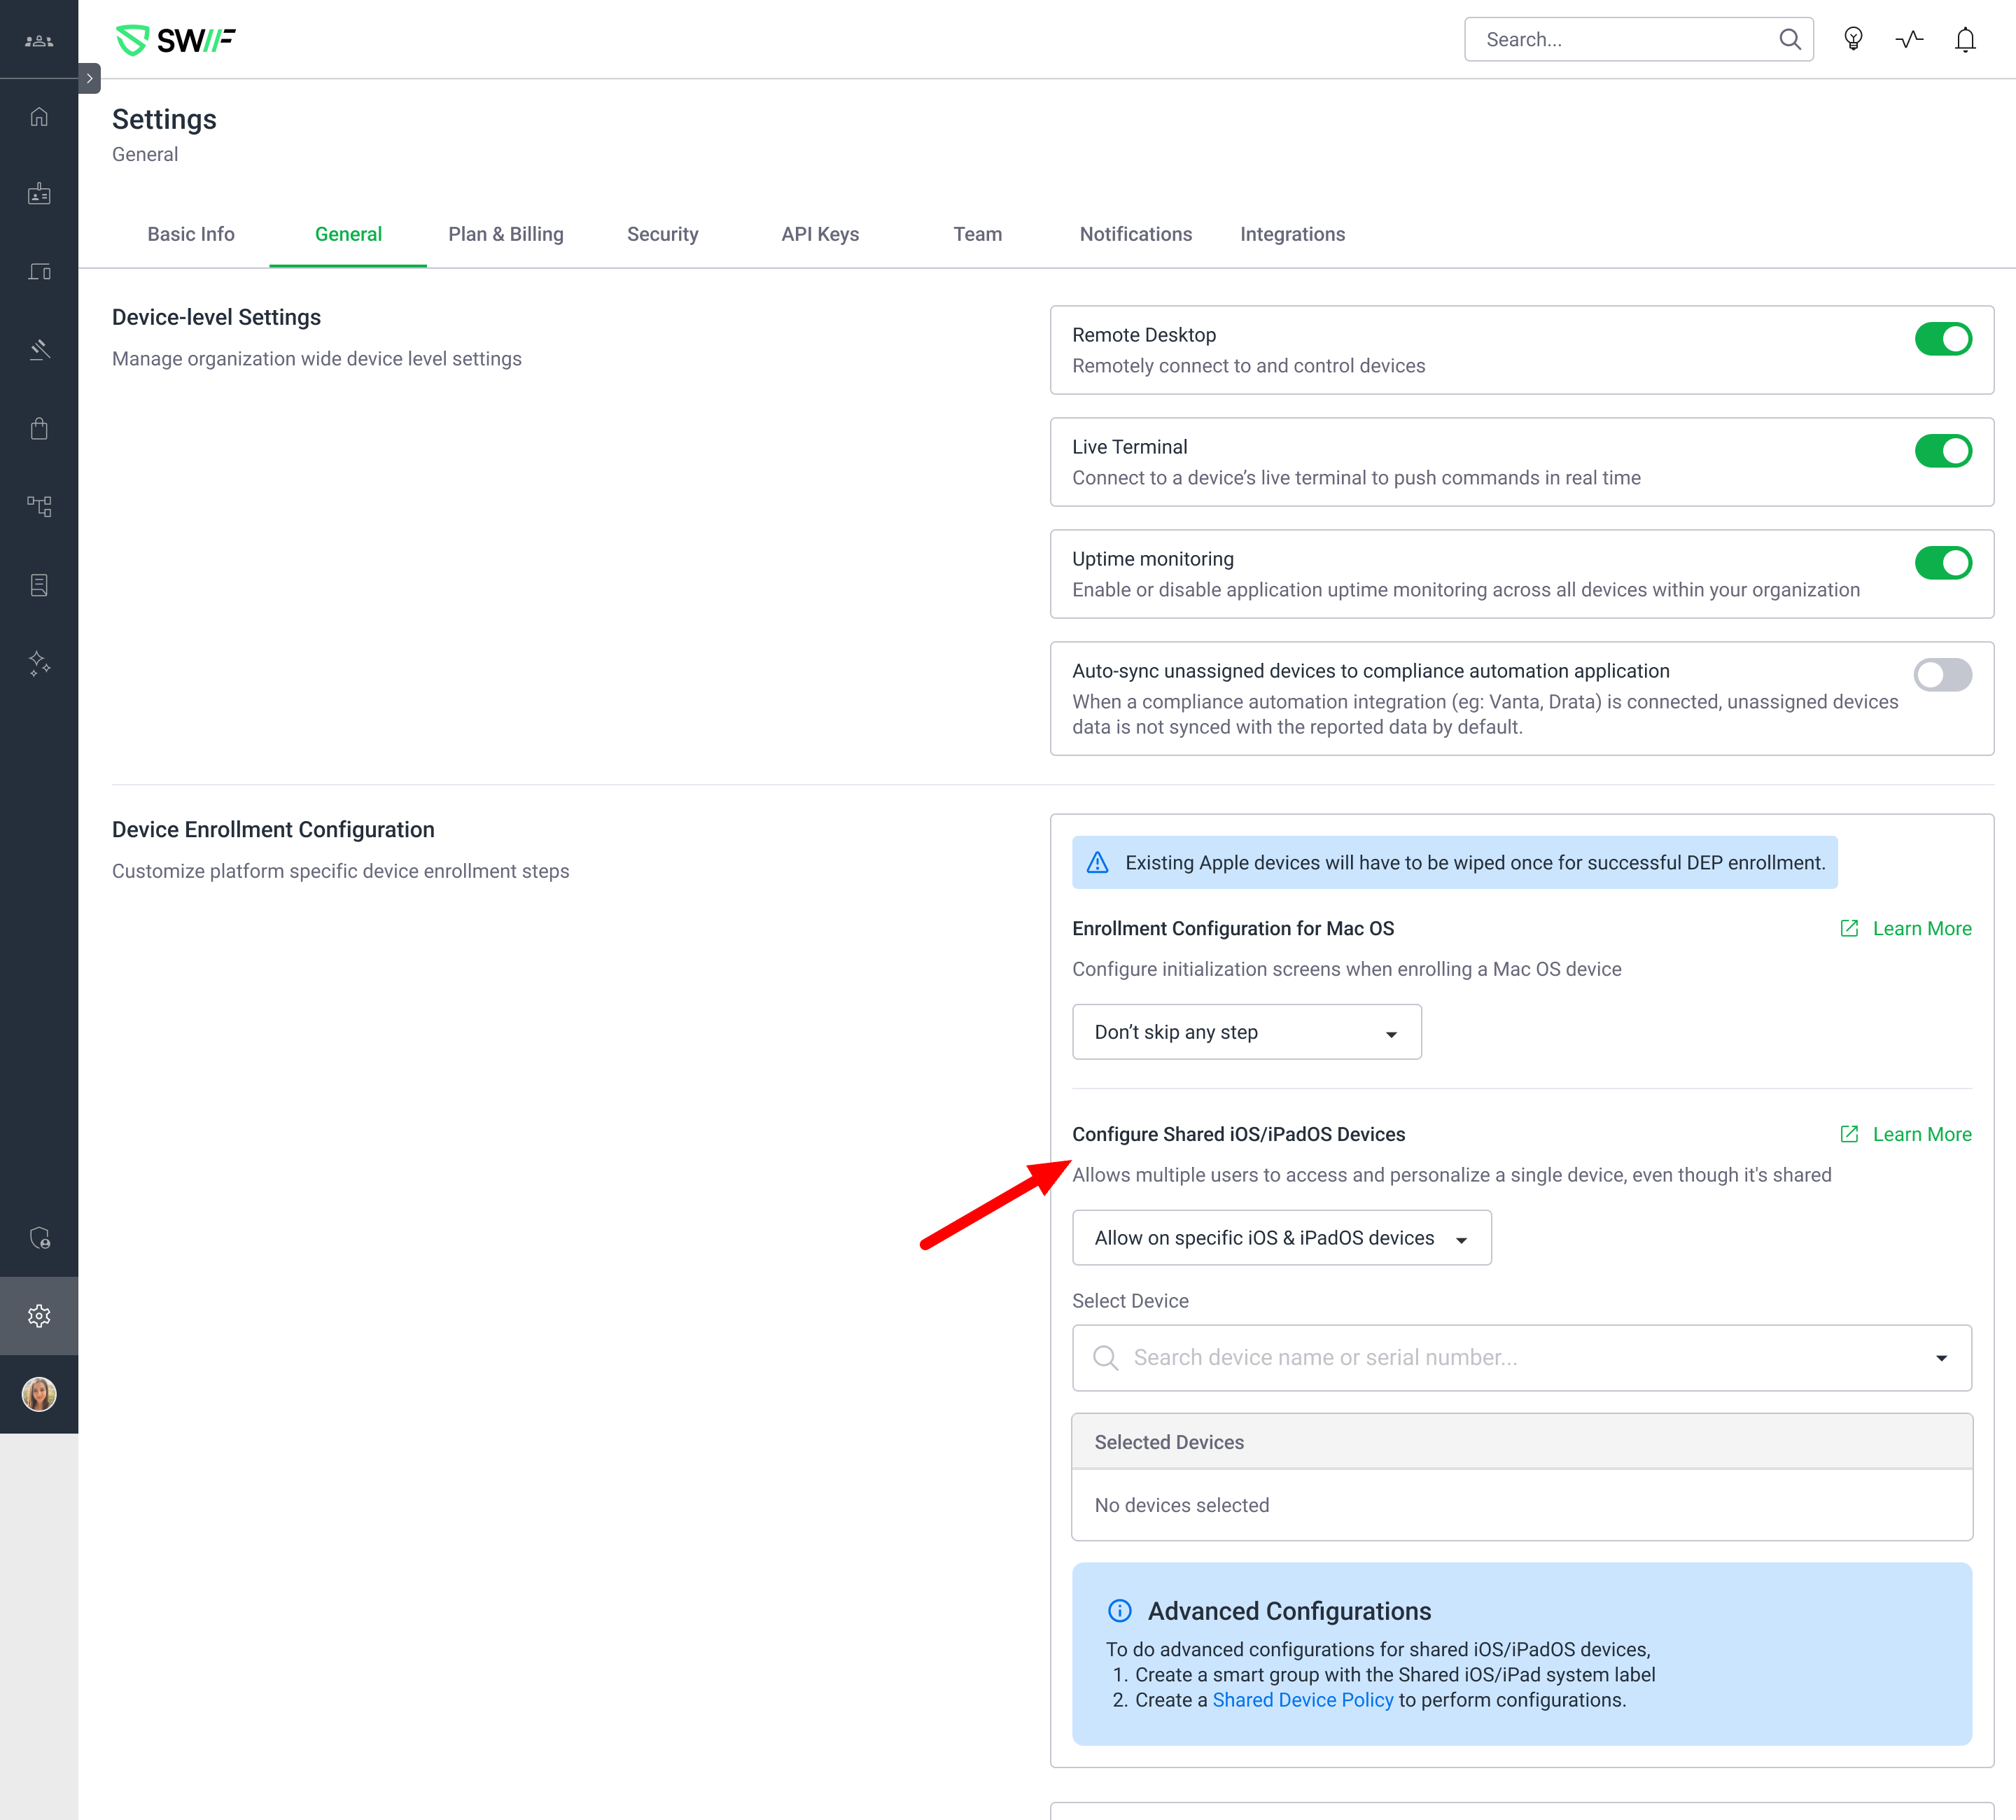Turn off the Live Terminal switch
Image resolution: width=2016 pixels, height=1820 pixels.
tap(1942, 451)
